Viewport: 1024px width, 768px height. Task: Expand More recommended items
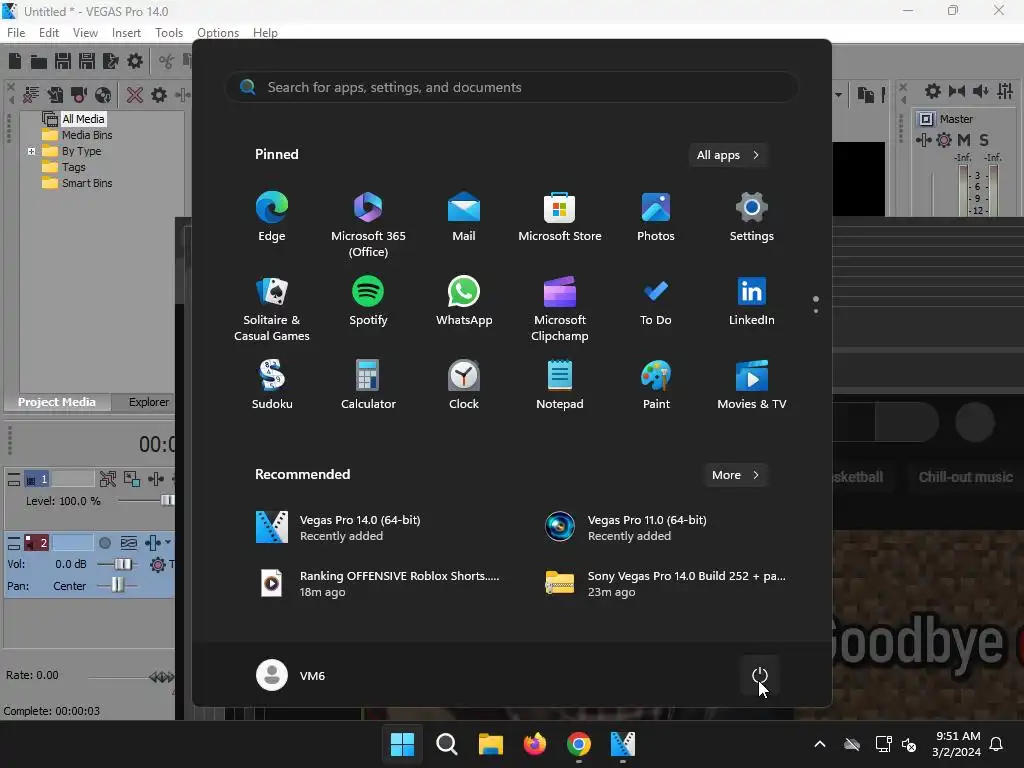coord(735,475)
